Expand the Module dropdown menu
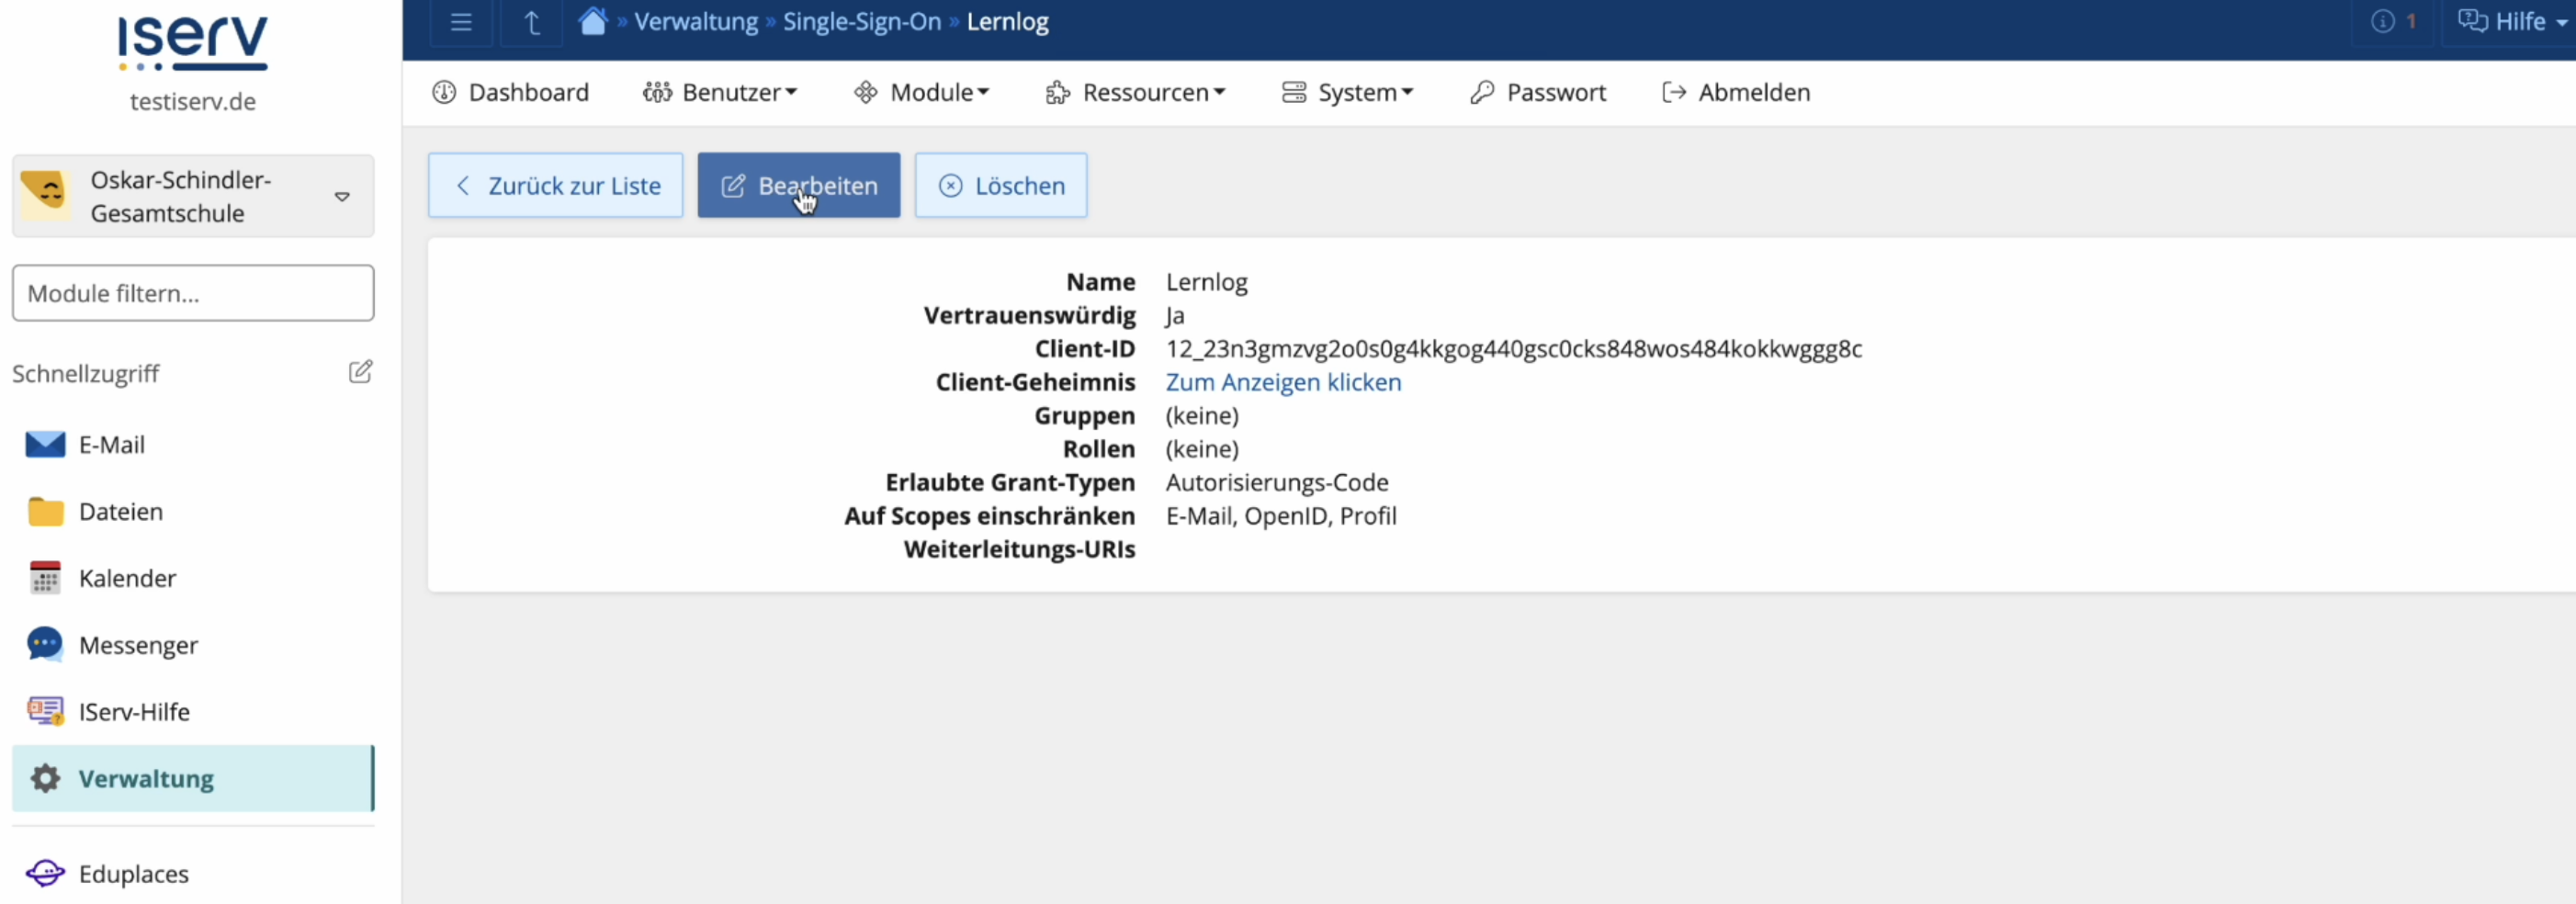 point(921,93)
